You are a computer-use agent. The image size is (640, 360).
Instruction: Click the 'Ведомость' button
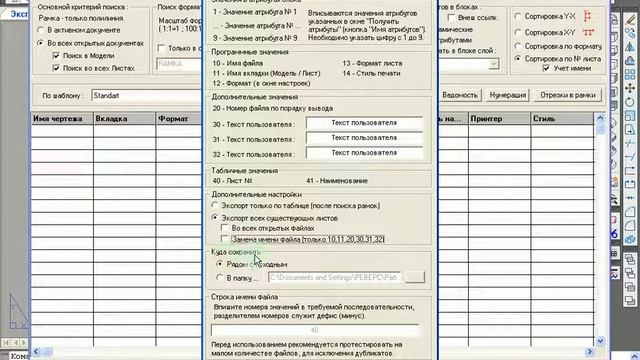460,95
